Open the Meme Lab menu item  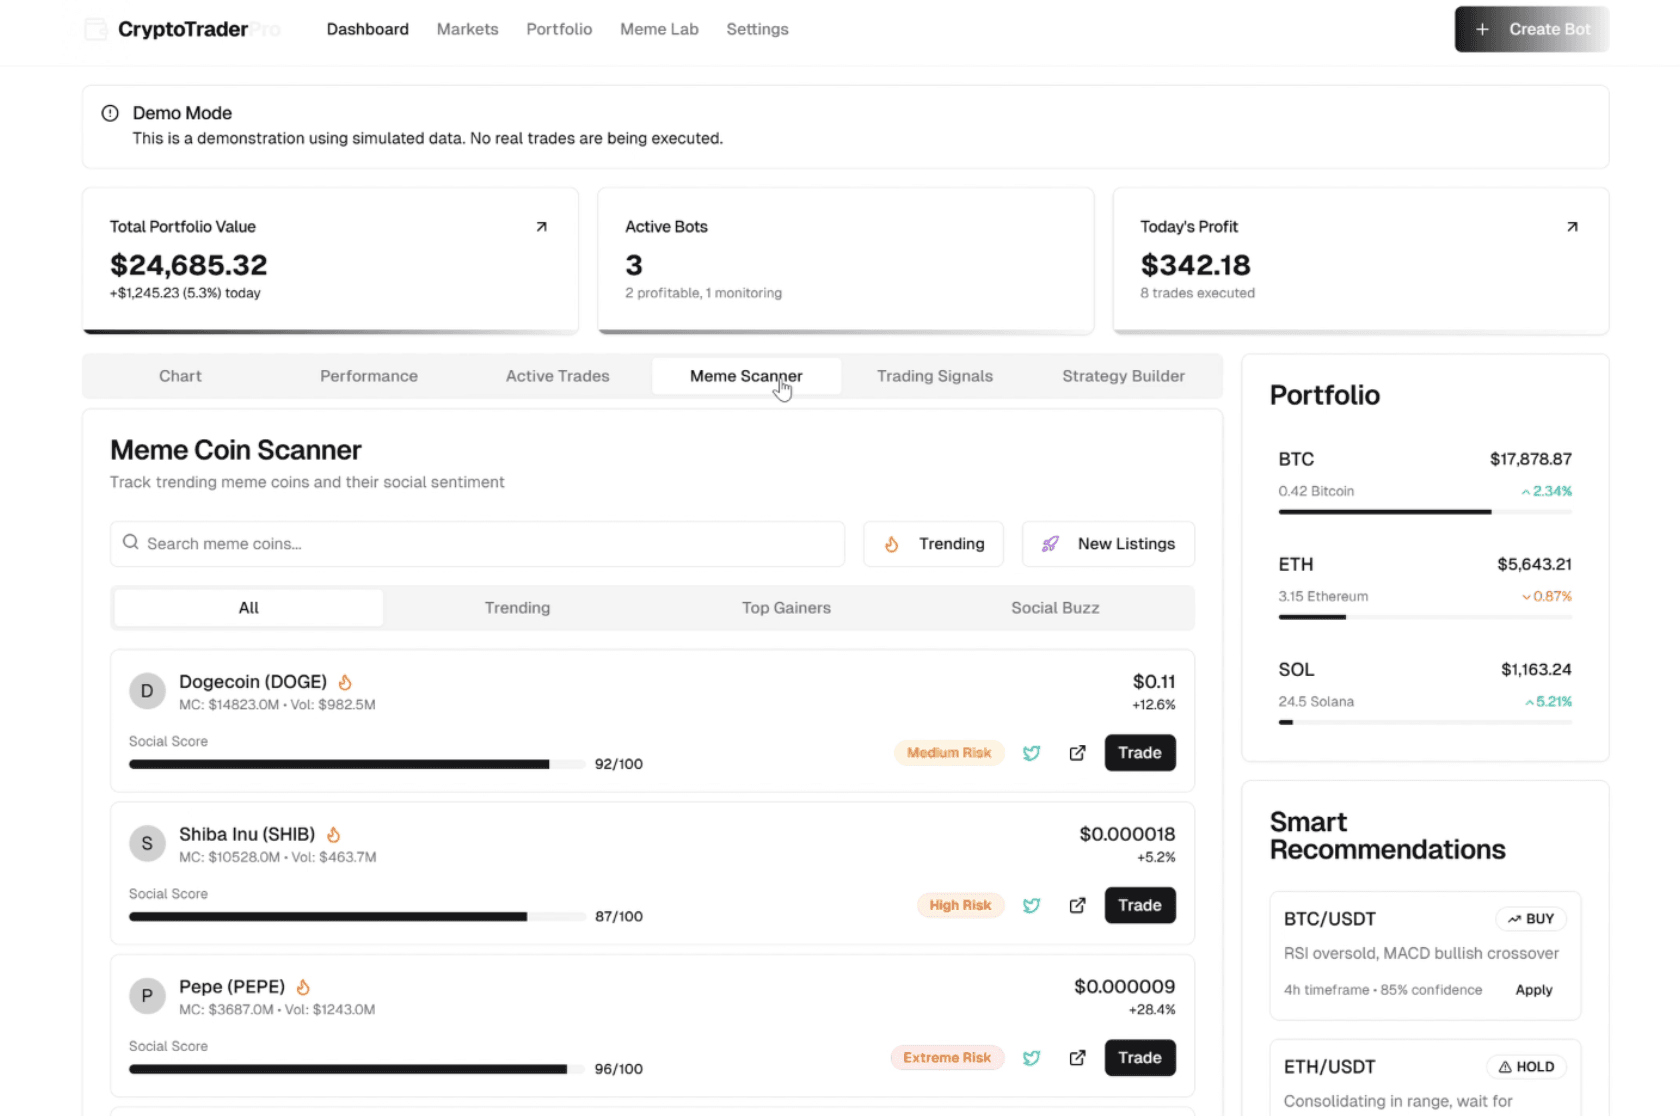pyautogui.click(x=659, y=29)
